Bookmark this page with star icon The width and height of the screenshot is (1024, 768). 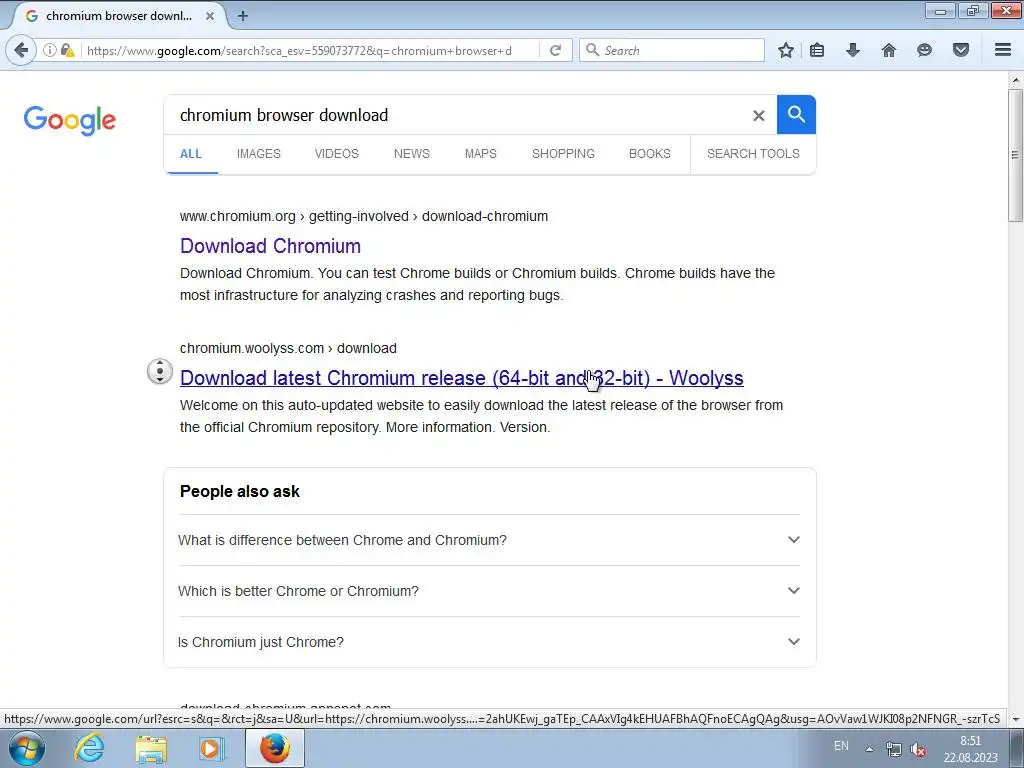tap(786, 50)
